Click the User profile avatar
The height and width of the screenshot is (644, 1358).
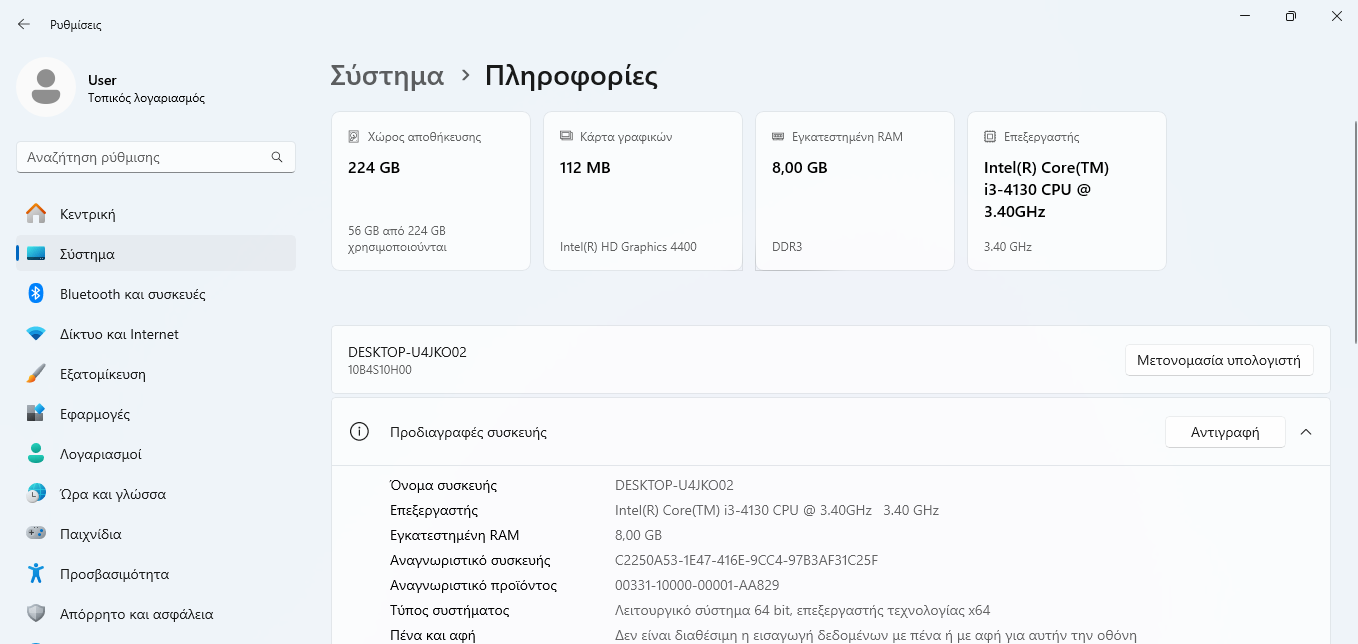pos(46,87)
